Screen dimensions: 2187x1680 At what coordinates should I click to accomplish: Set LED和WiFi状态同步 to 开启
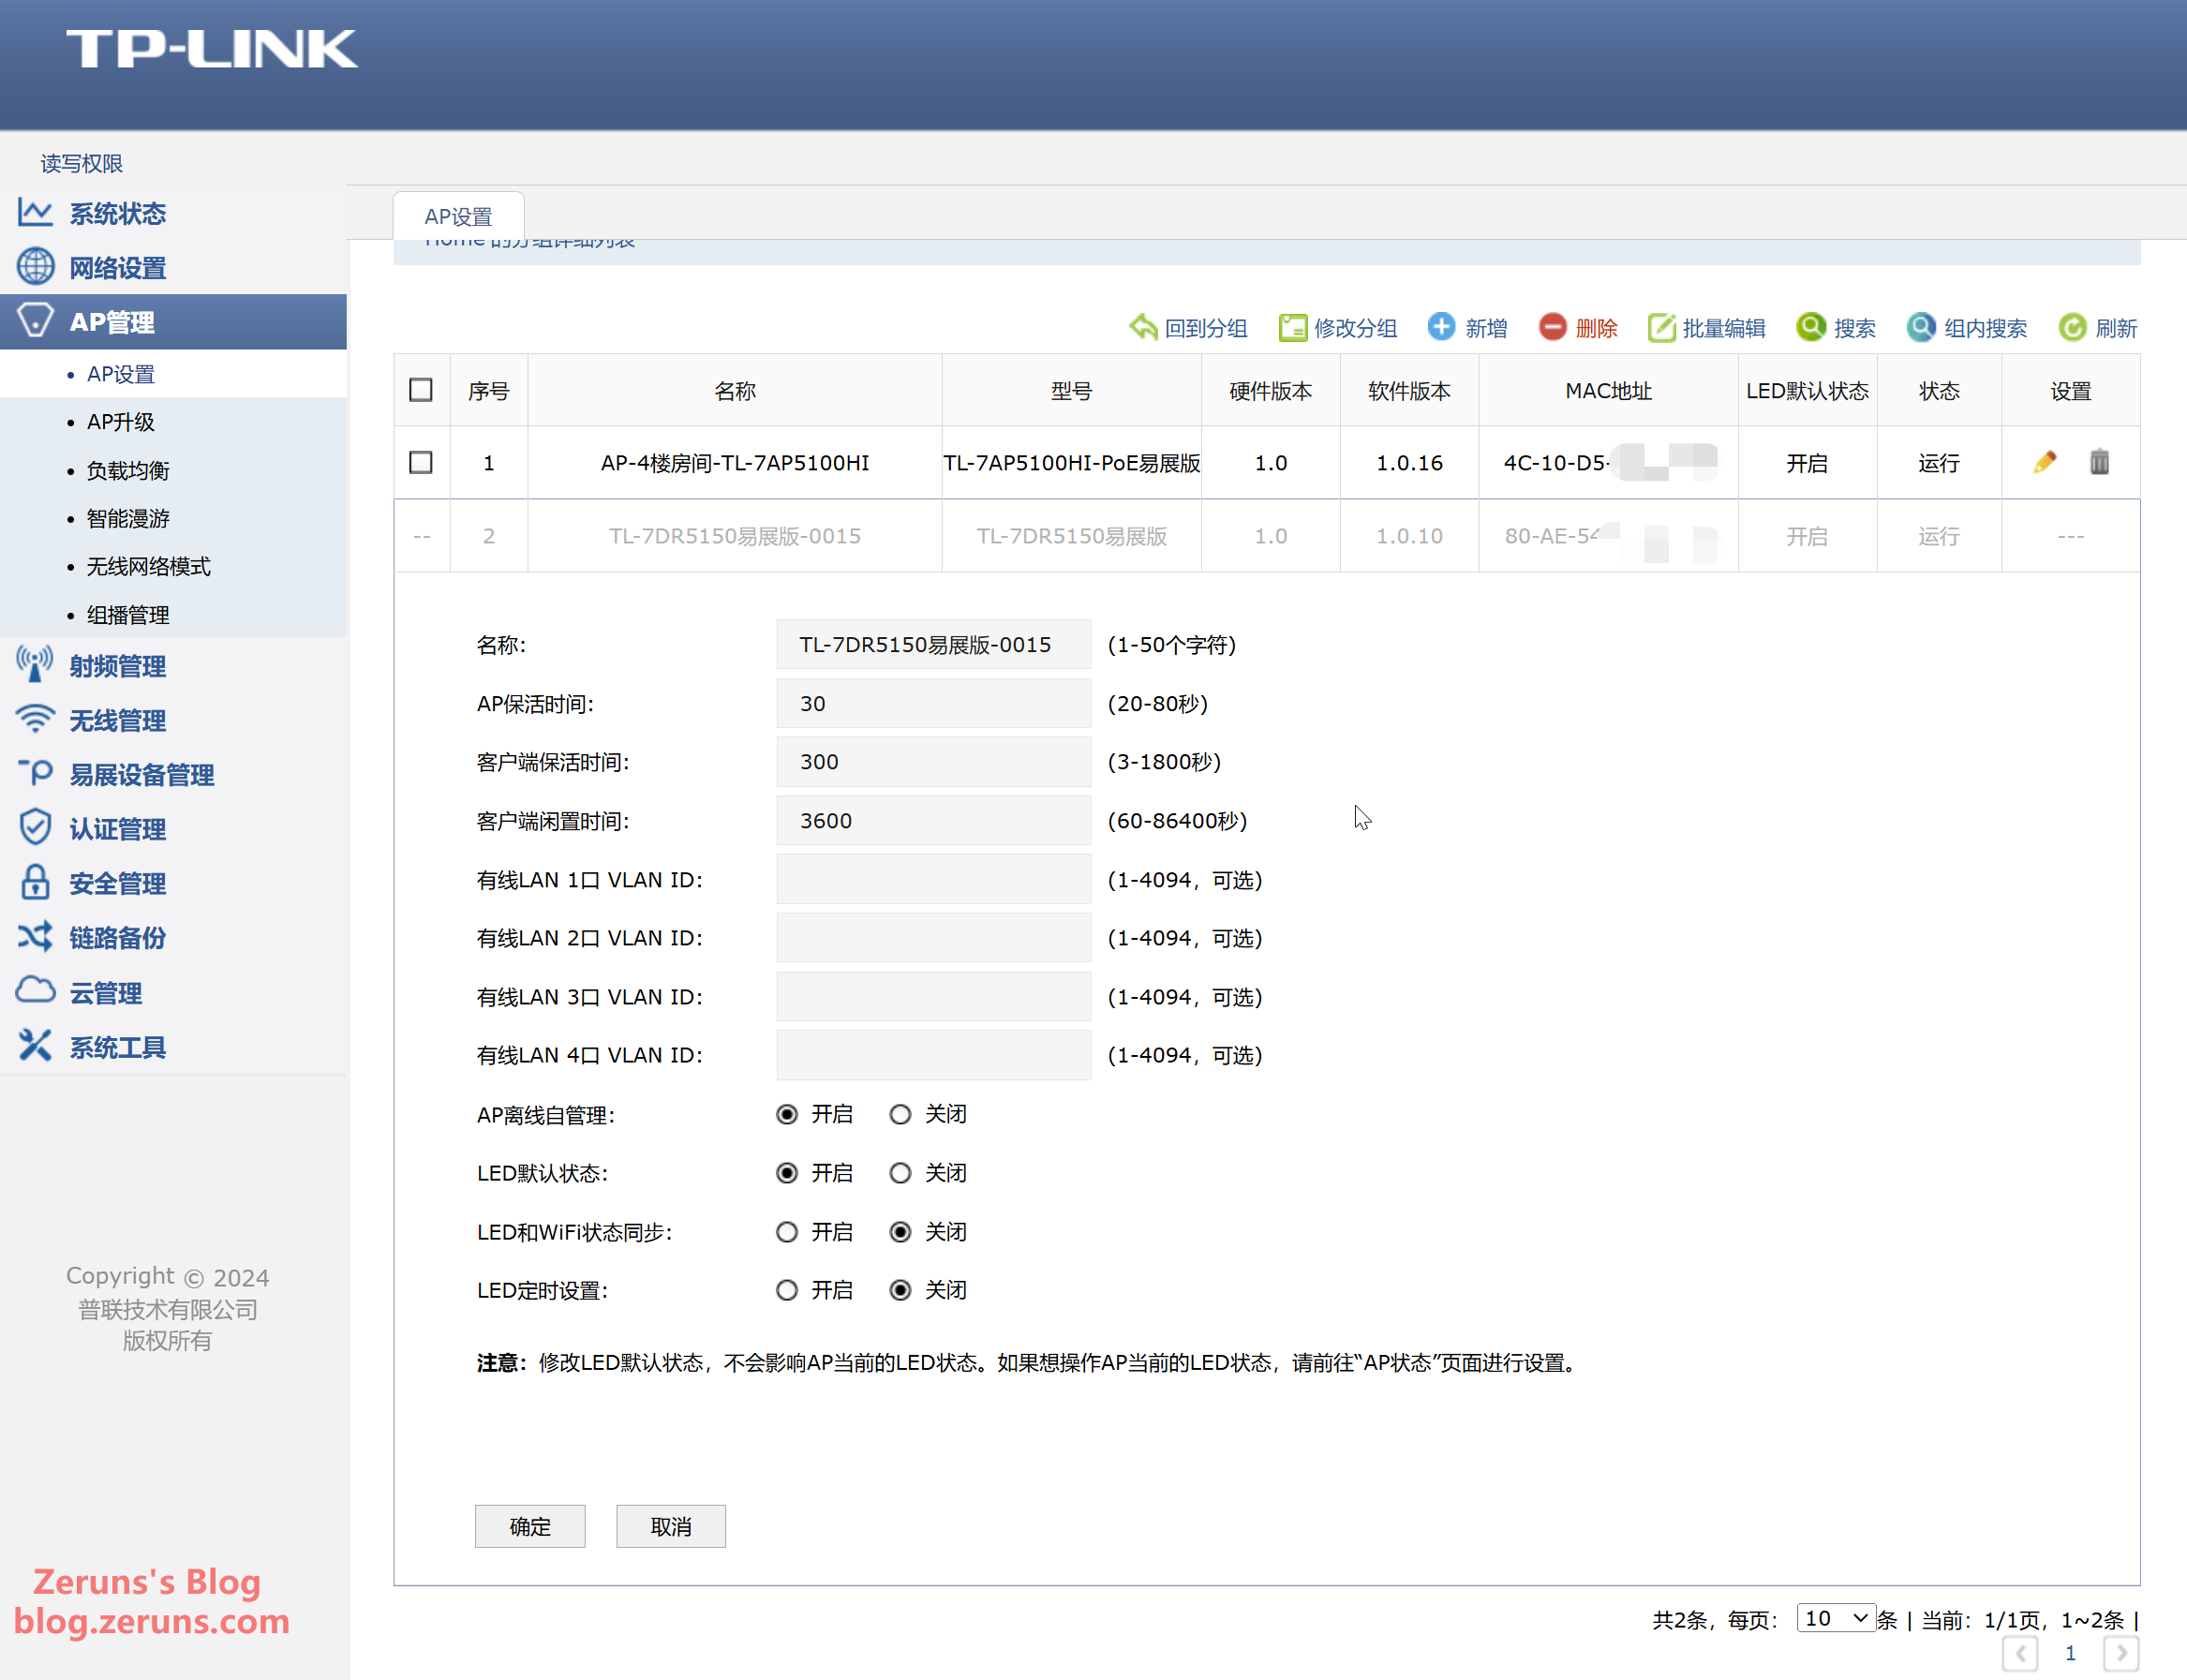[x=787, y=1232]
